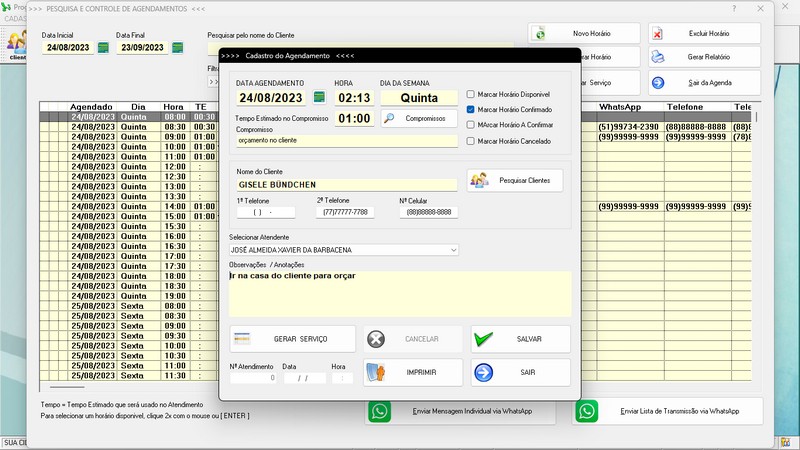Click Enviar Mensagem Individual via WhatsApp

coord(461,411)
